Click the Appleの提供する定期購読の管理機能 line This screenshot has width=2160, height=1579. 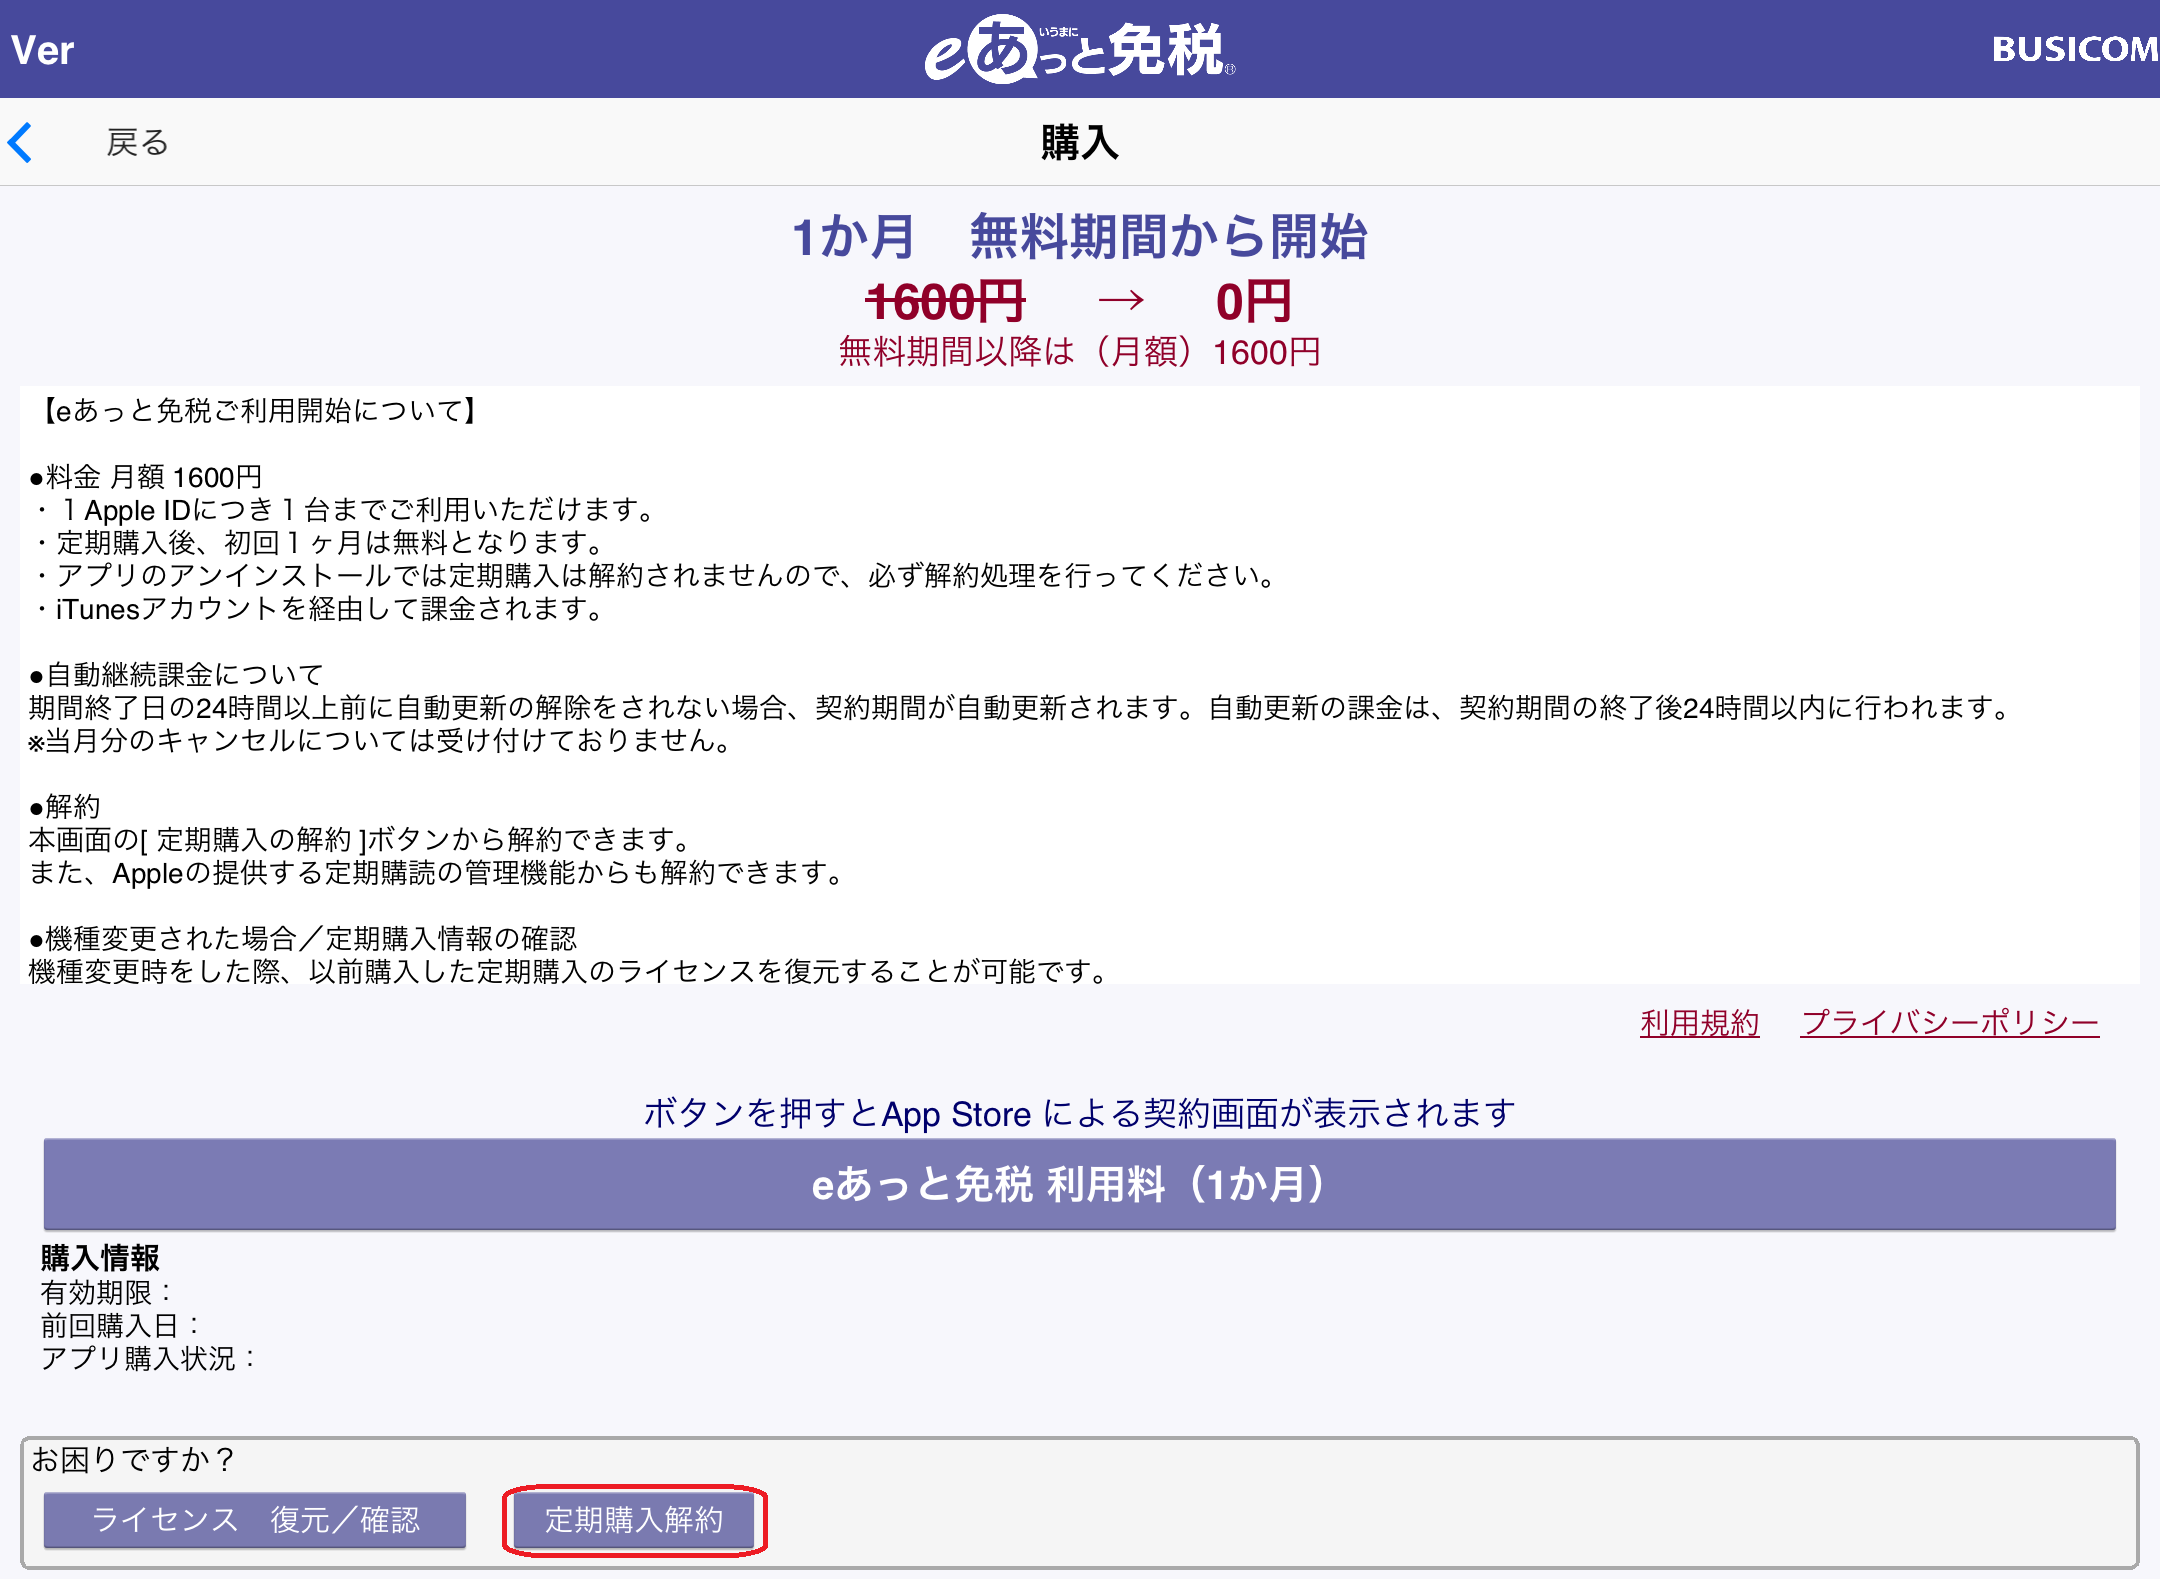438,873
